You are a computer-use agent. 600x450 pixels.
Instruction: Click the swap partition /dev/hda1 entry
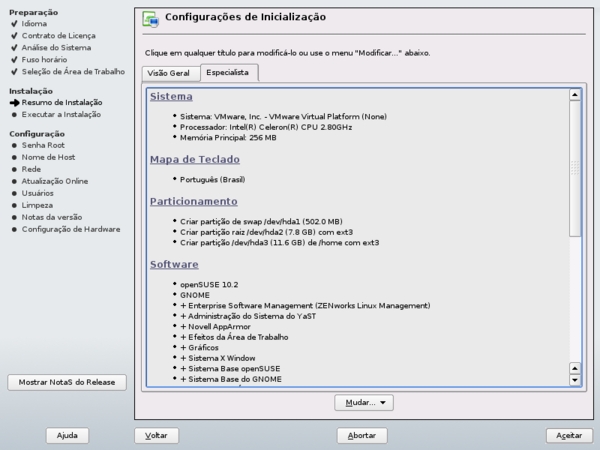261,222
